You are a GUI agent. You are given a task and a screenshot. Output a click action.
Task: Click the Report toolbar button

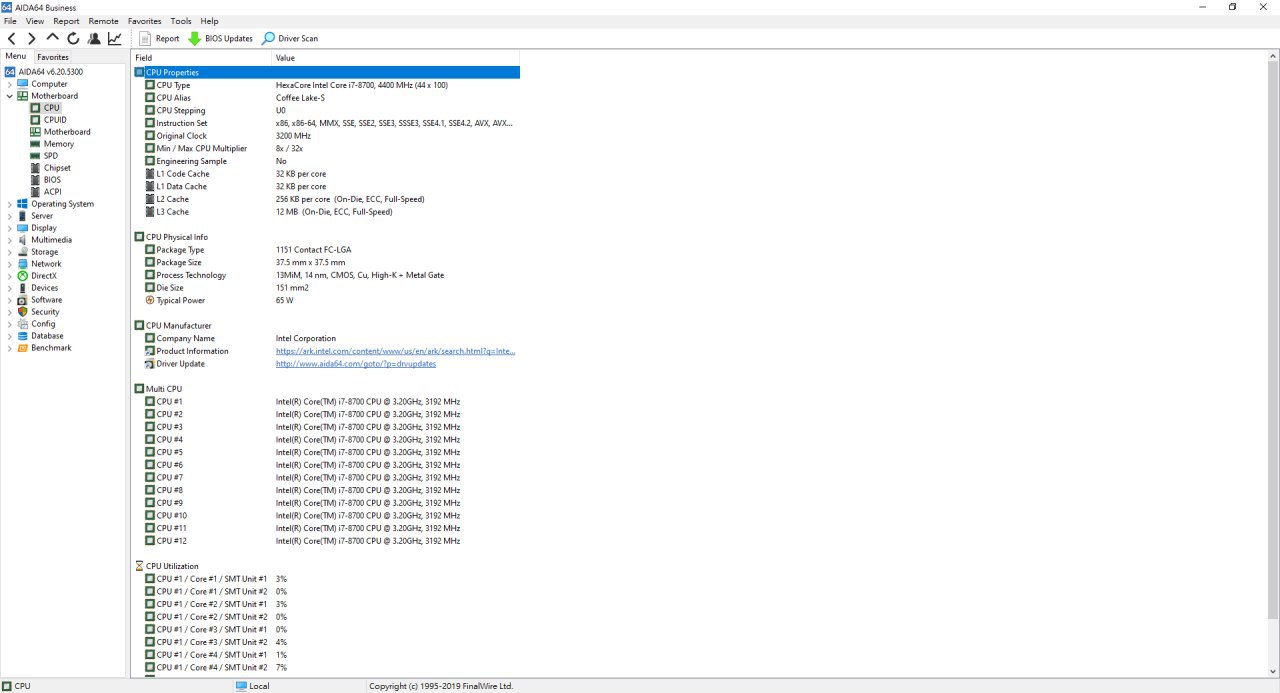[x=160, y=38]
